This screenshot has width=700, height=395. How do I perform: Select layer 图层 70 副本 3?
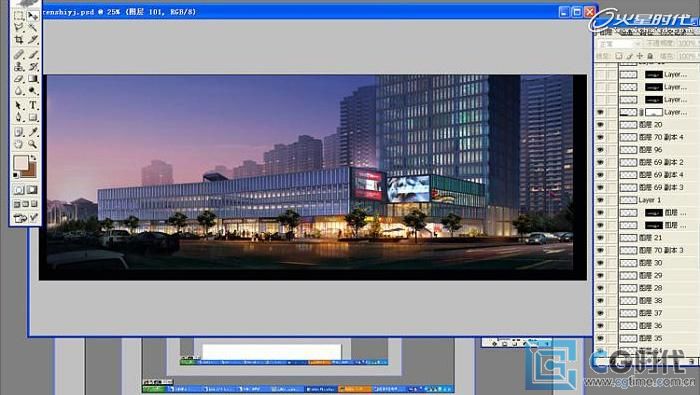tap(658, 250)
